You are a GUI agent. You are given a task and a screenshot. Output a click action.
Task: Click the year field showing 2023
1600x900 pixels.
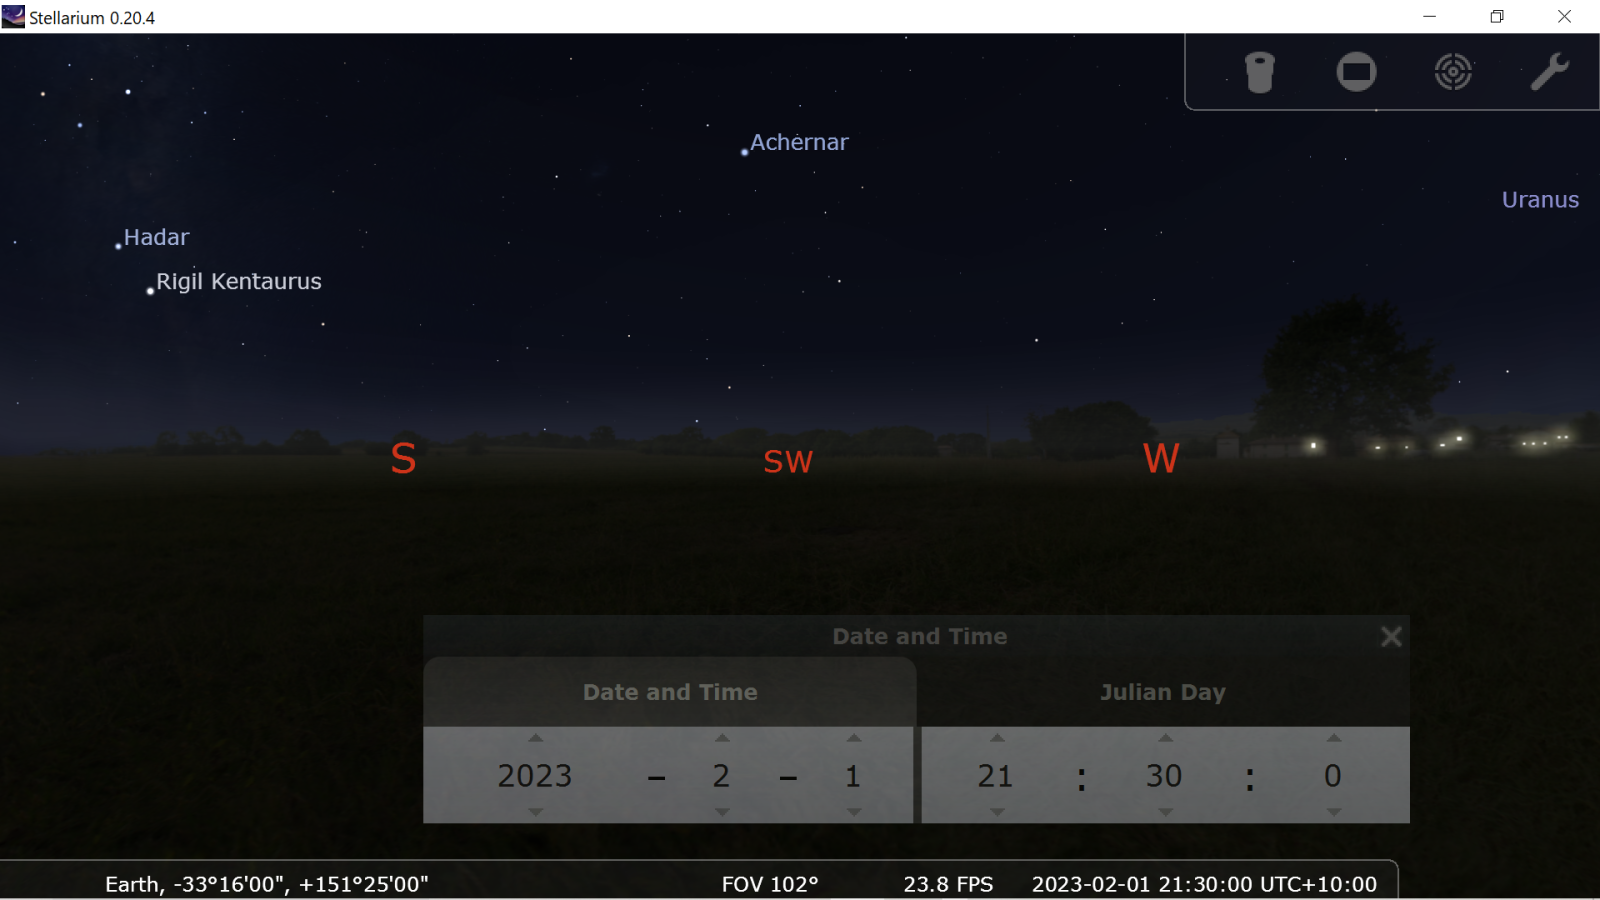[535, 776]
